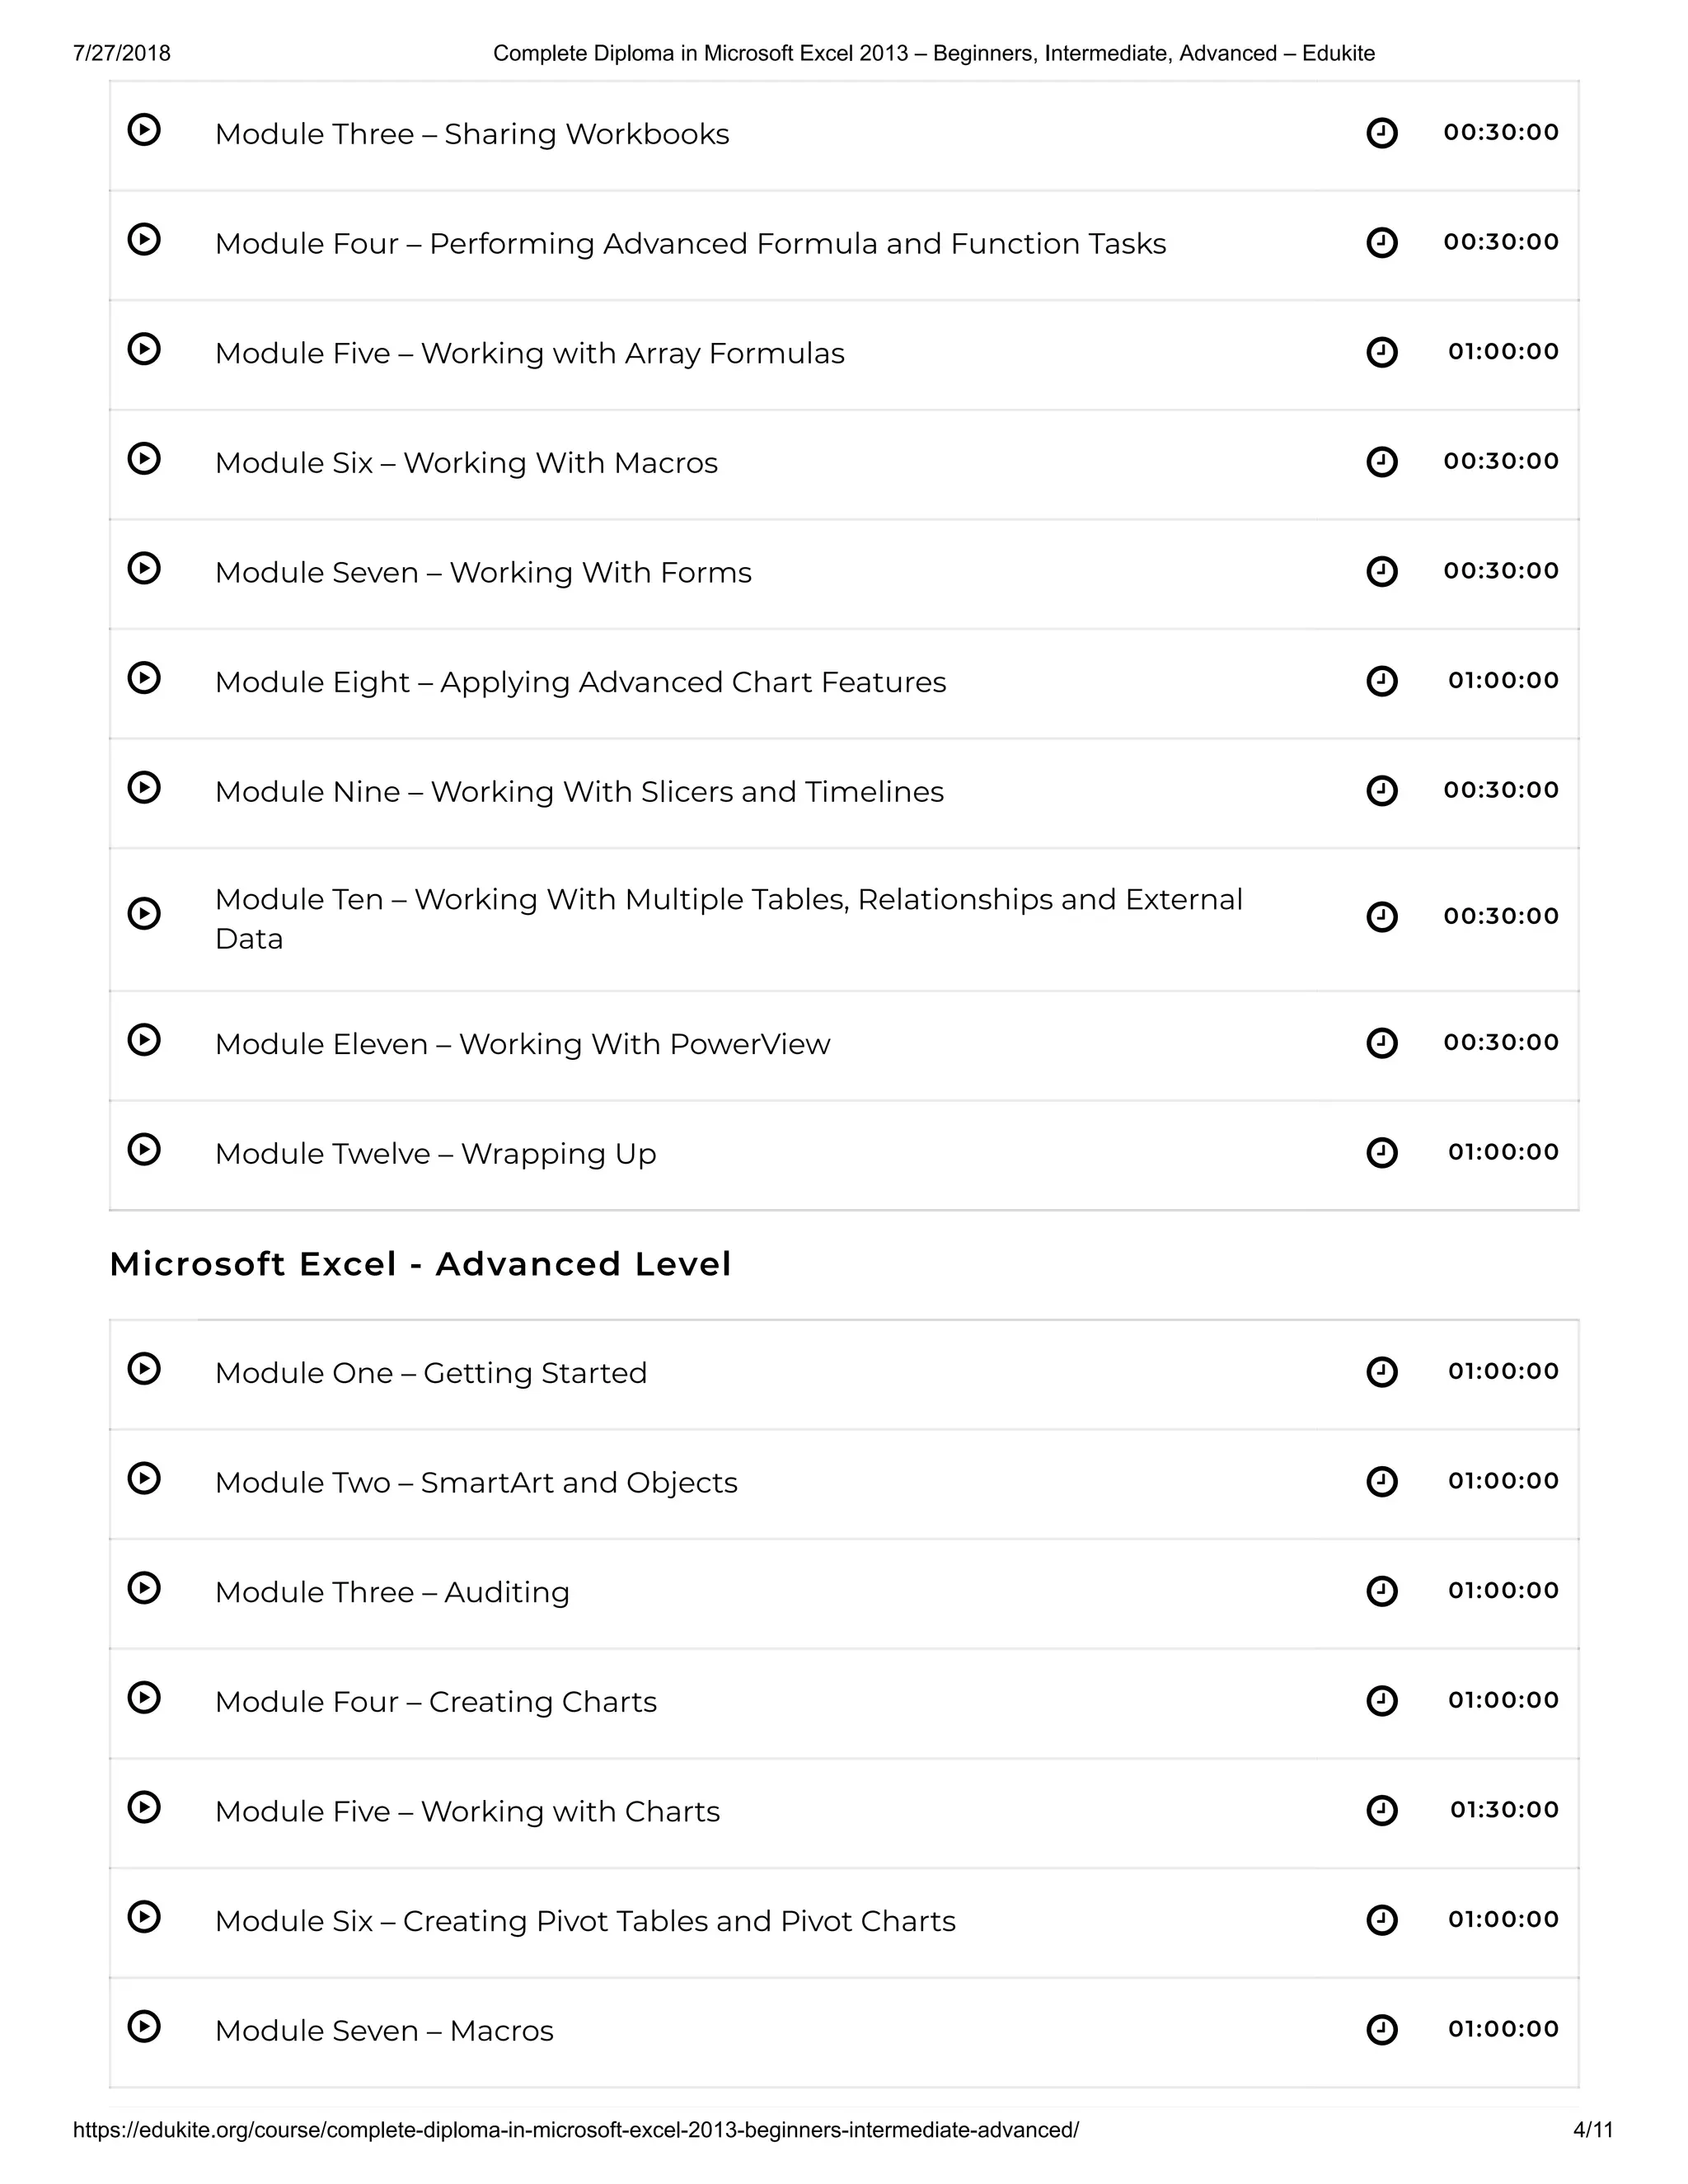Click clock icon on Working With Forms row
This screenshot has height=2184, width=1688.
[x=1381, y=571]
